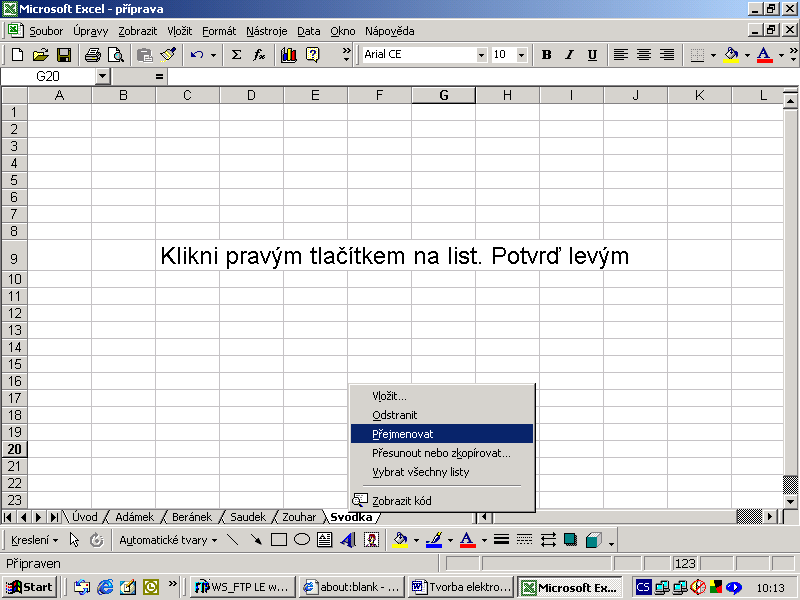Select Přesunout nebo zkopírovat... menu entry

(442, 453)
